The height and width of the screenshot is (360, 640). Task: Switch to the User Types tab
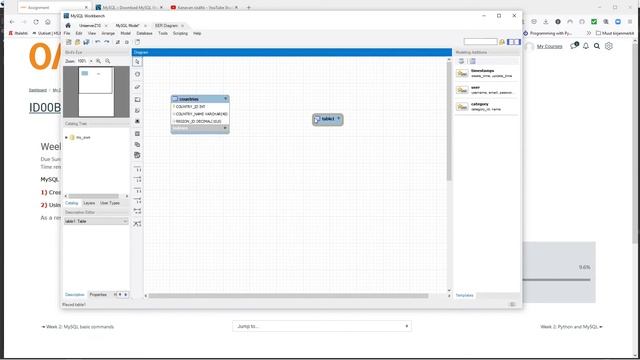[x=110, y=203]
